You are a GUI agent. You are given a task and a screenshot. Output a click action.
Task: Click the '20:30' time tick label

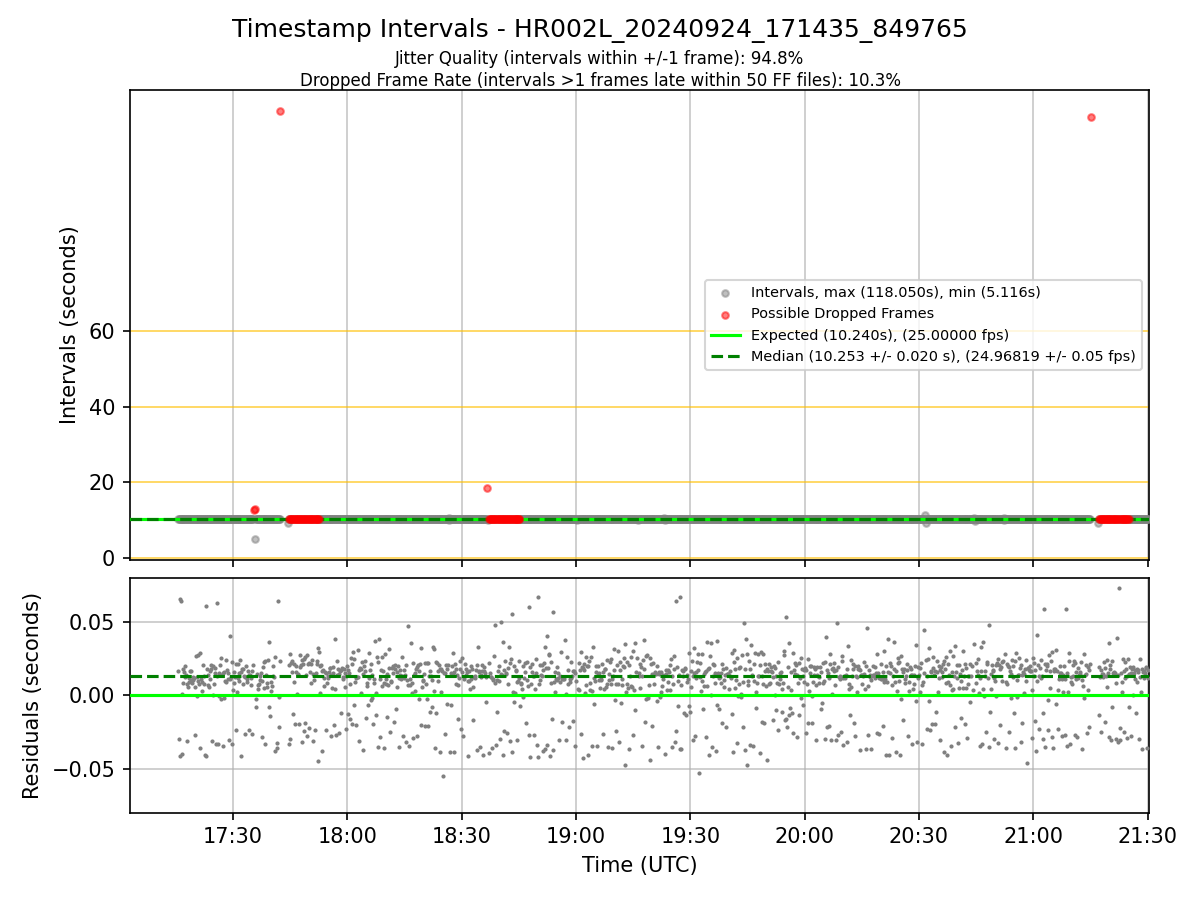pos(919,835)
